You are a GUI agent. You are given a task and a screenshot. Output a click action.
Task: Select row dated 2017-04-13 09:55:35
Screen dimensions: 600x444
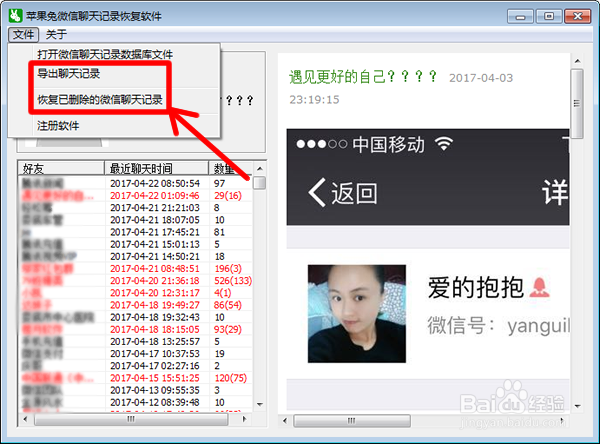(x=135, y=390)
